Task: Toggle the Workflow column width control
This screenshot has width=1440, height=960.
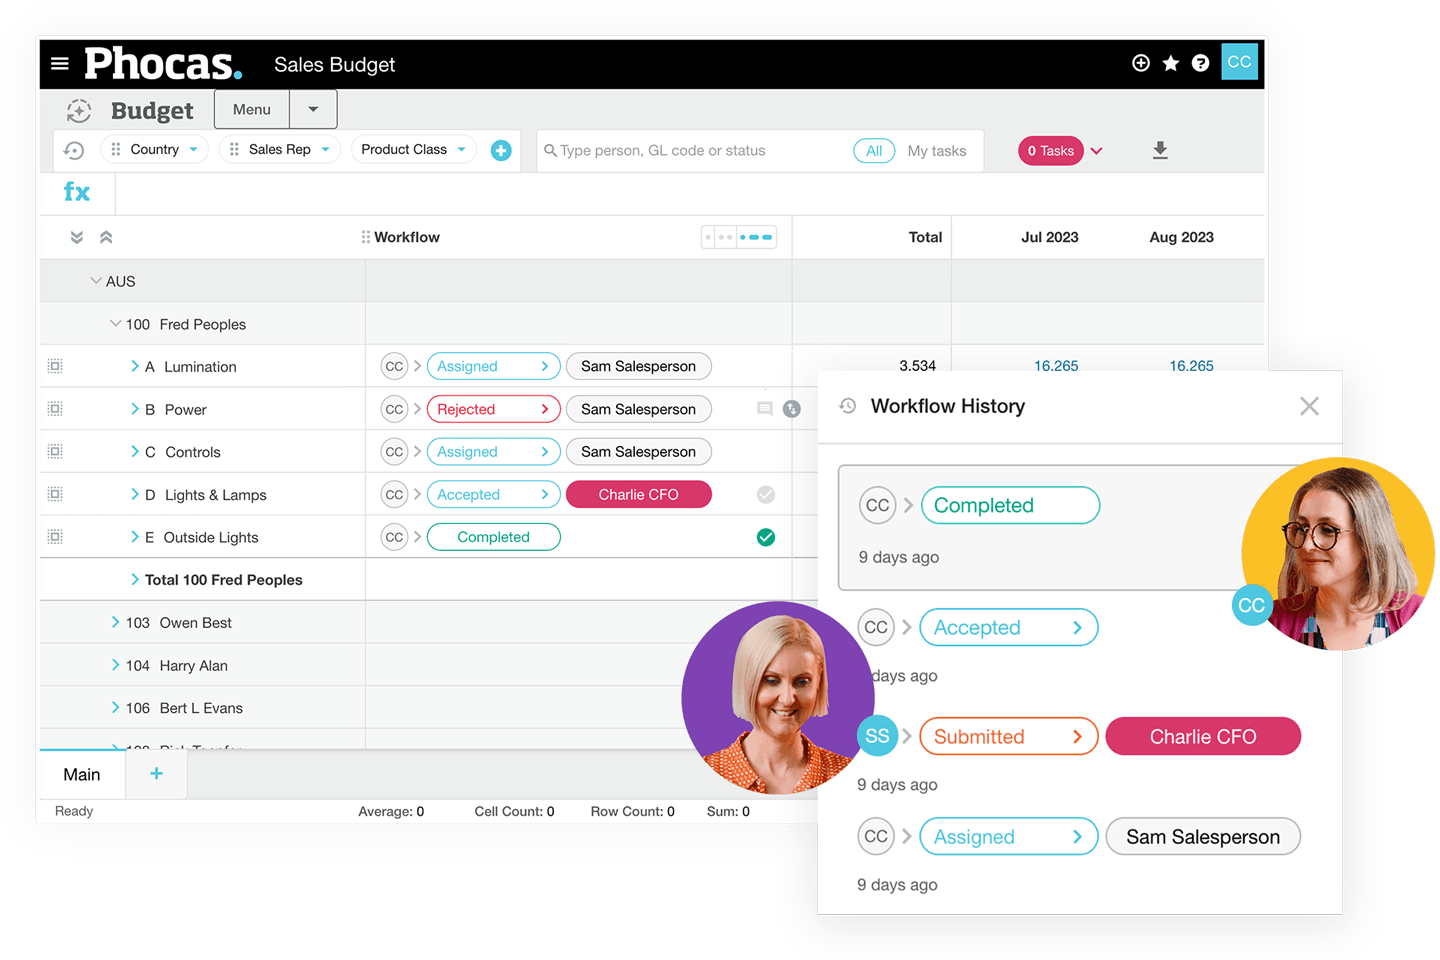Action: coord(739,237)
